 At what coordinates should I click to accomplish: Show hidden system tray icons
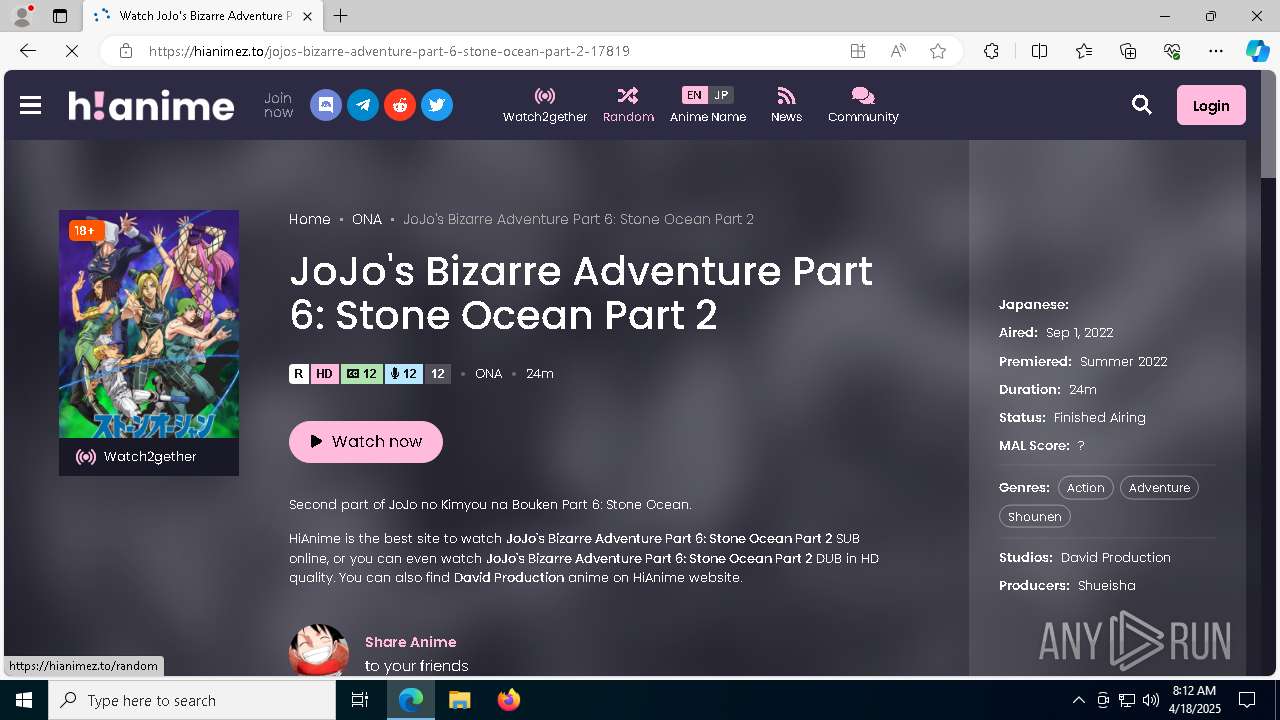click(x=1078, y=700)
